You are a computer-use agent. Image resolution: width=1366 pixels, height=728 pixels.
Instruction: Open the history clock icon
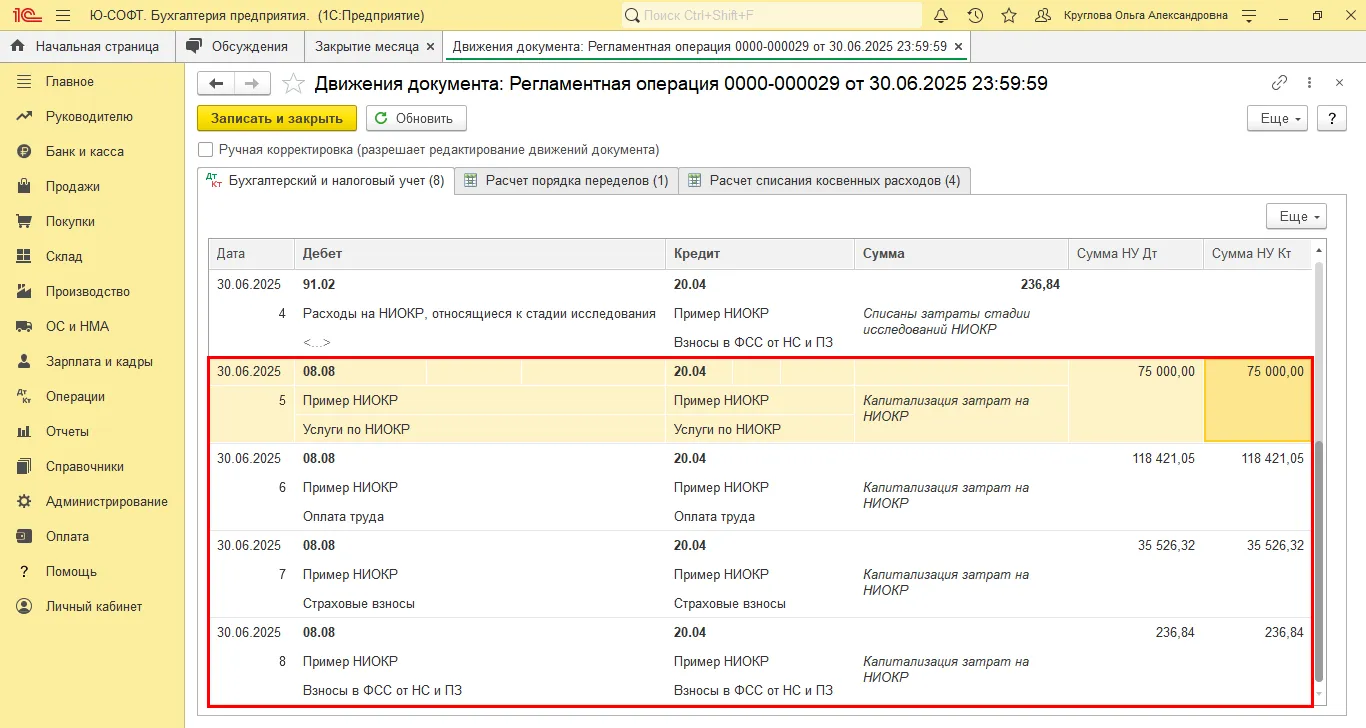975,15
